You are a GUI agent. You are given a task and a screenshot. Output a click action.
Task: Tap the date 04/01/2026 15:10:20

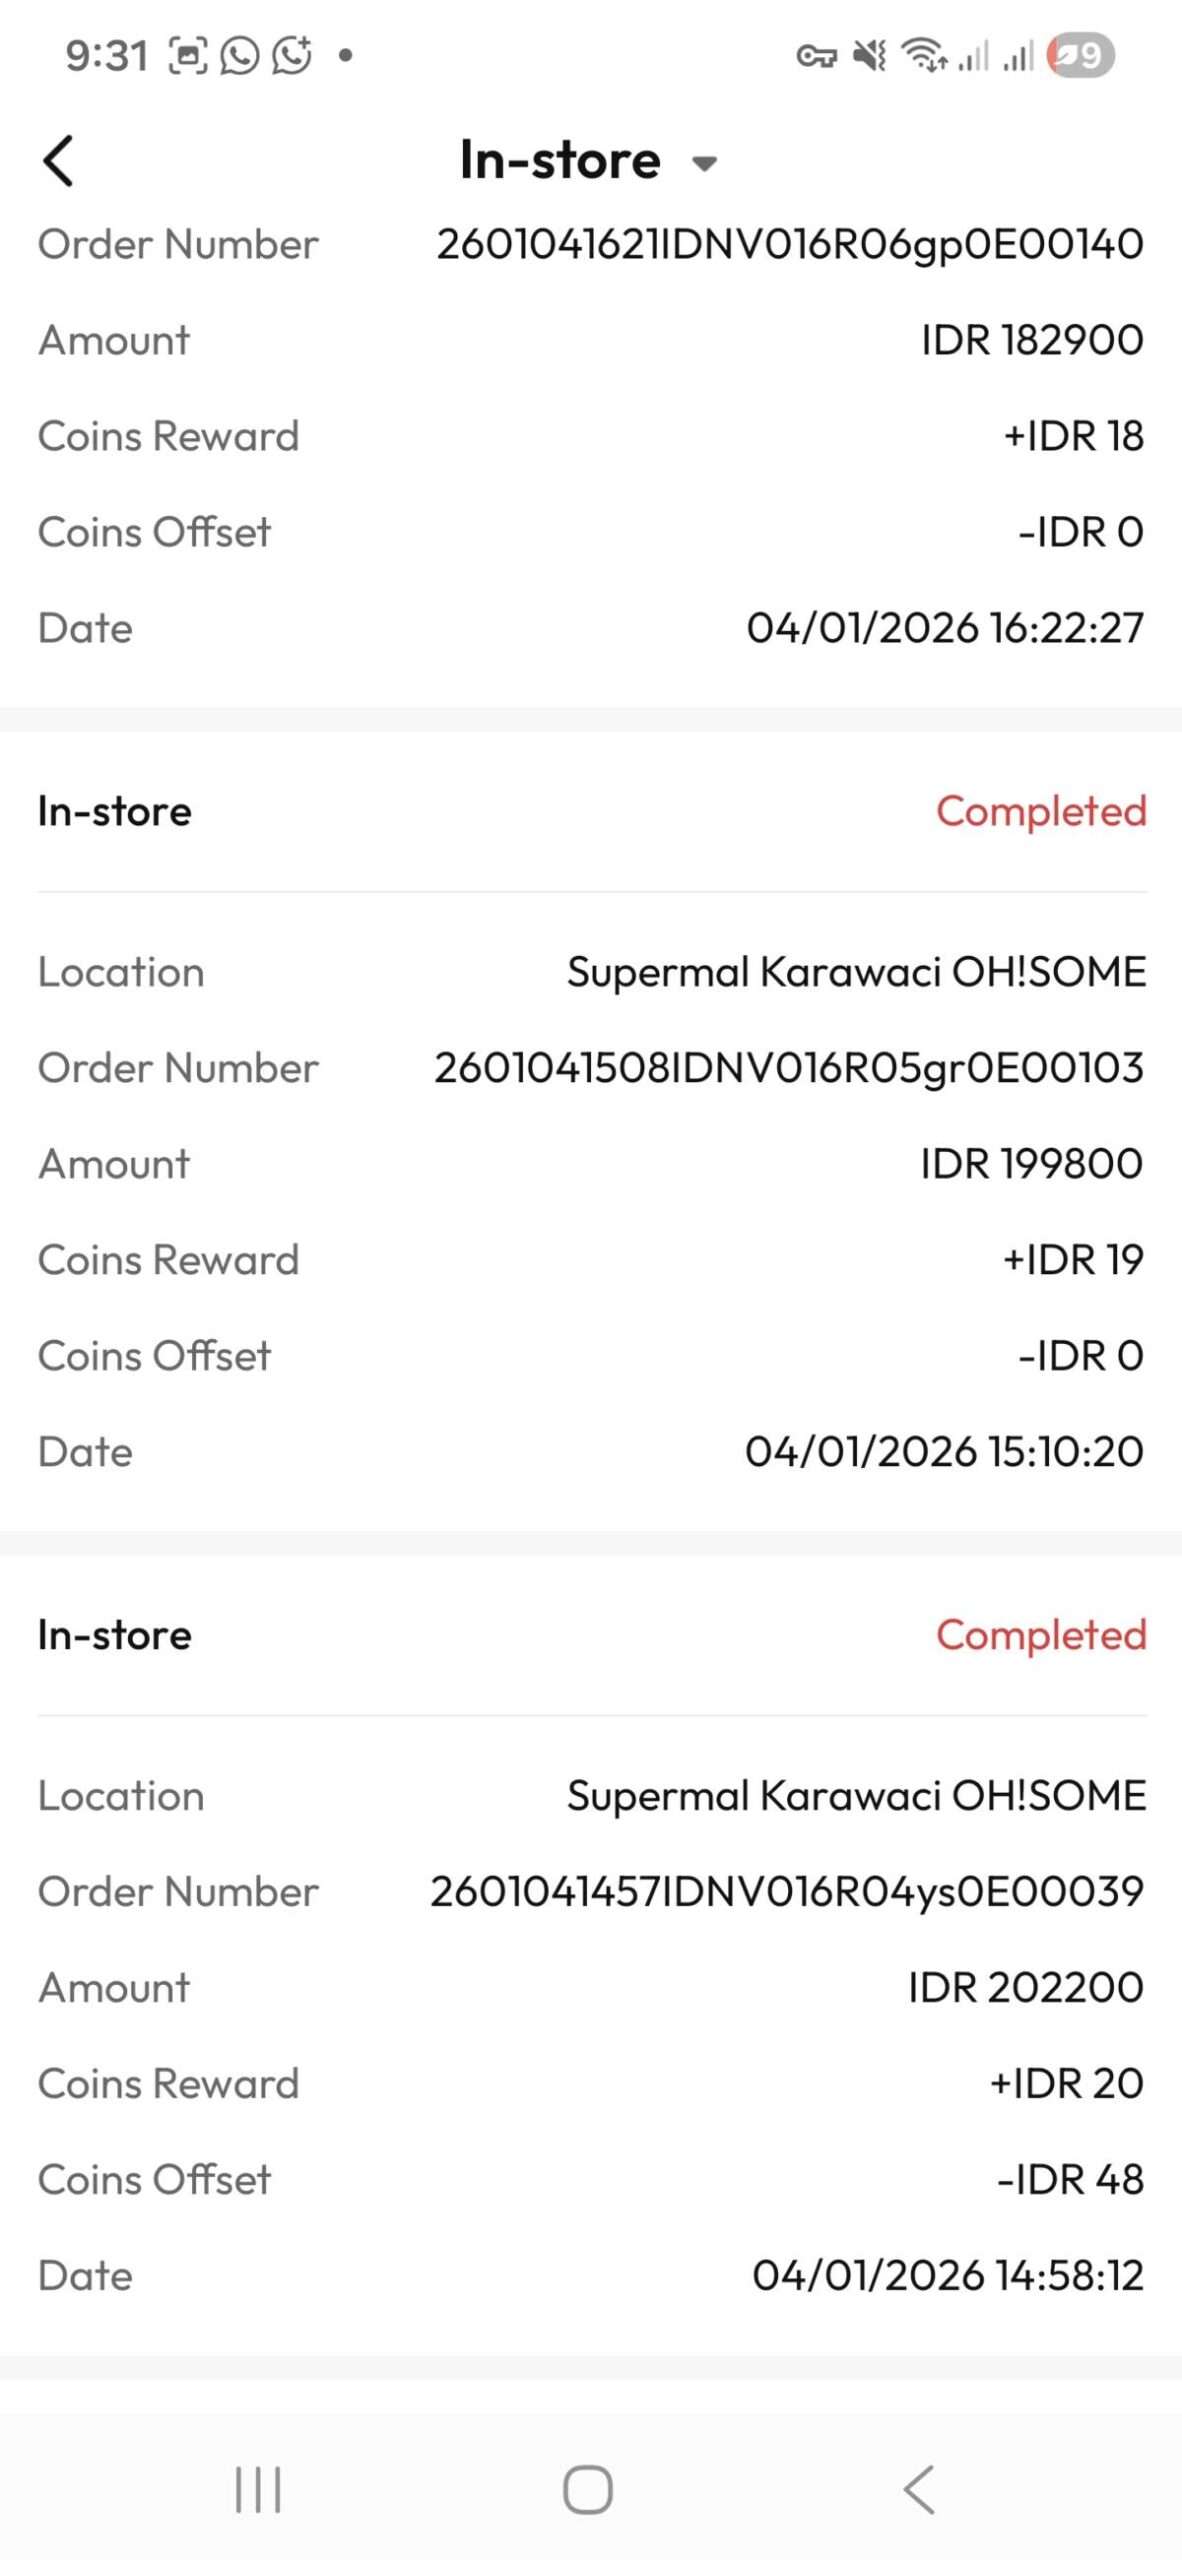(943, 1452)
